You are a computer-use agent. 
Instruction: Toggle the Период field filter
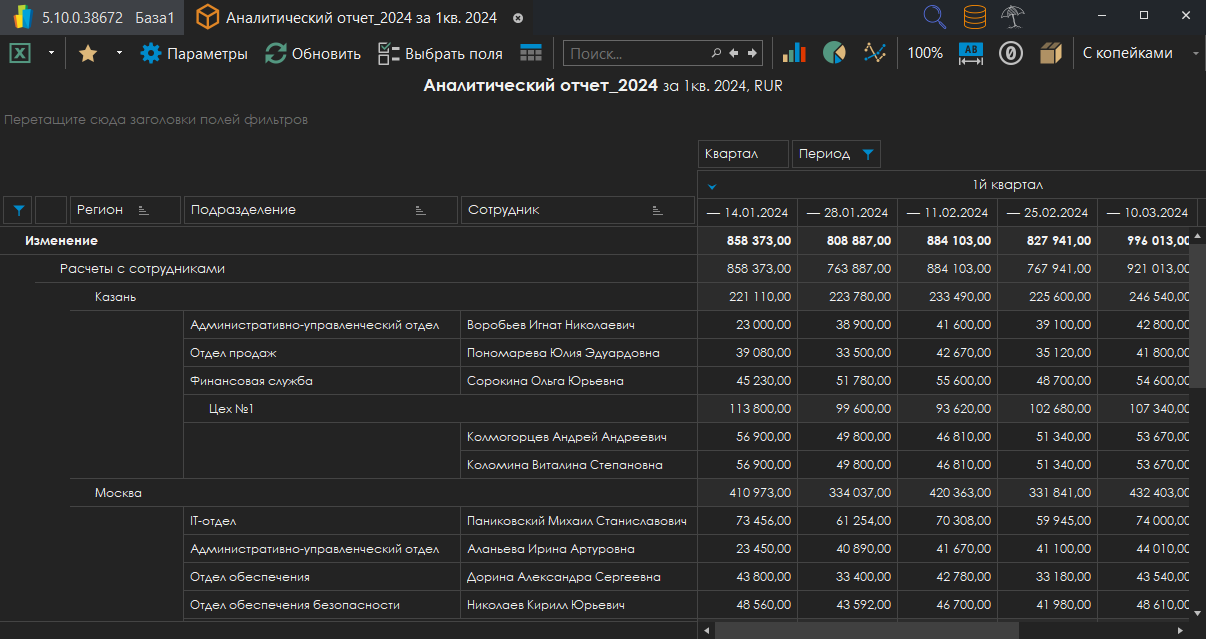point(867,154)
